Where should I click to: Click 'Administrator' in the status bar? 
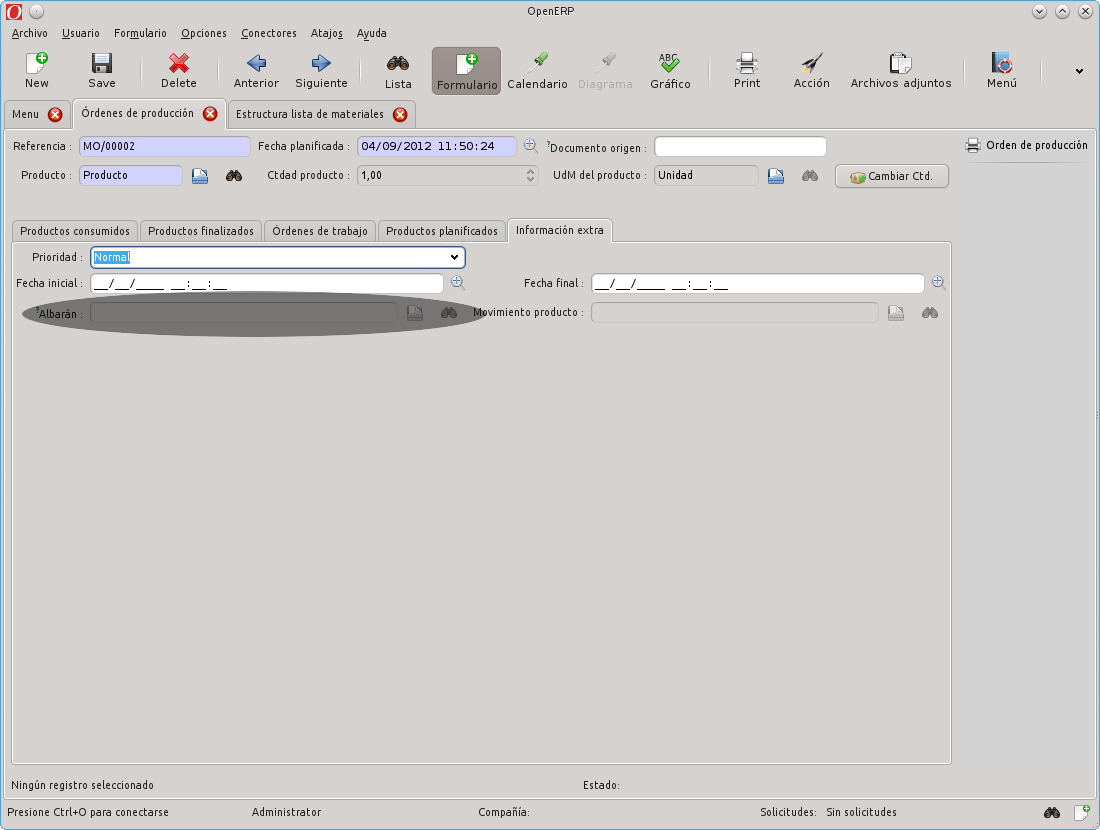(x=286, y=812)
